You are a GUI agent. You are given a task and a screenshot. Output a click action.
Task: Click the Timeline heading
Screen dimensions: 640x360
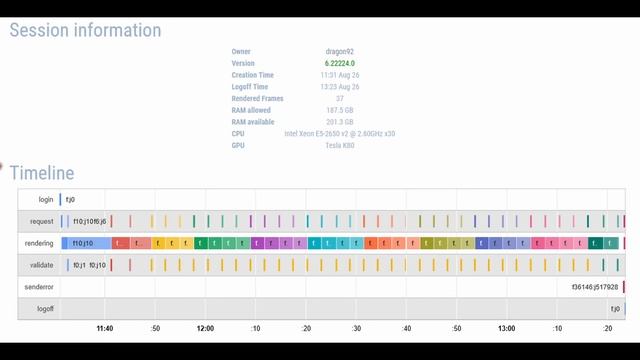42,173
